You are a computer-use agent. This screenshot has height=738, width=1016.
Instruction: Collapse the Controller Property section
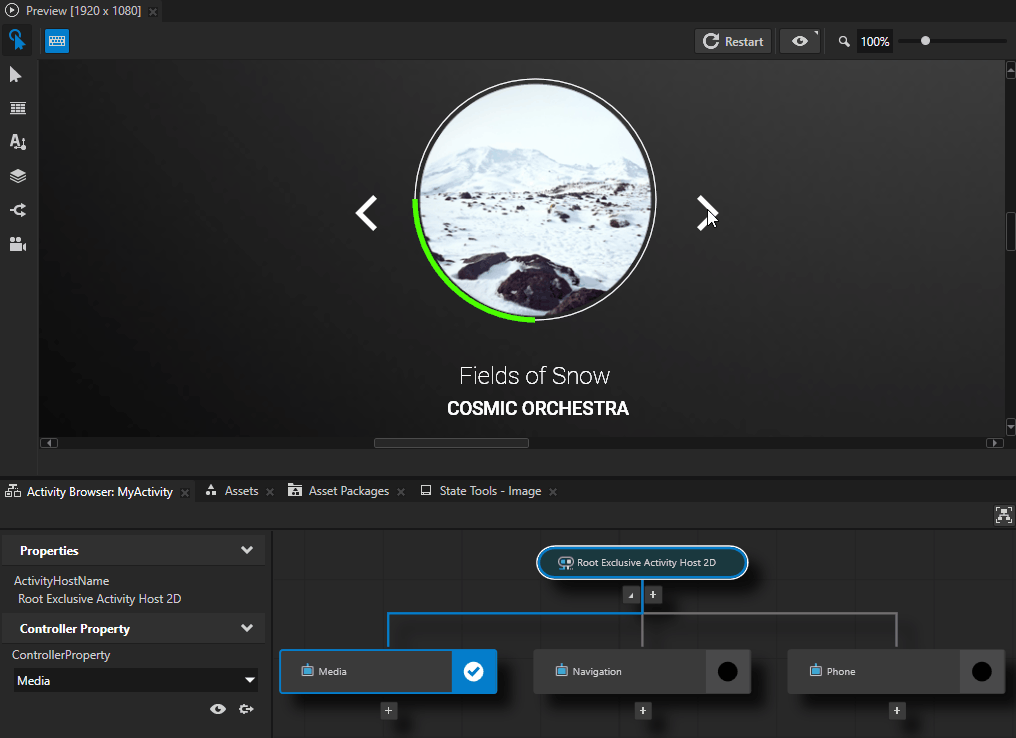click(246, 628)
